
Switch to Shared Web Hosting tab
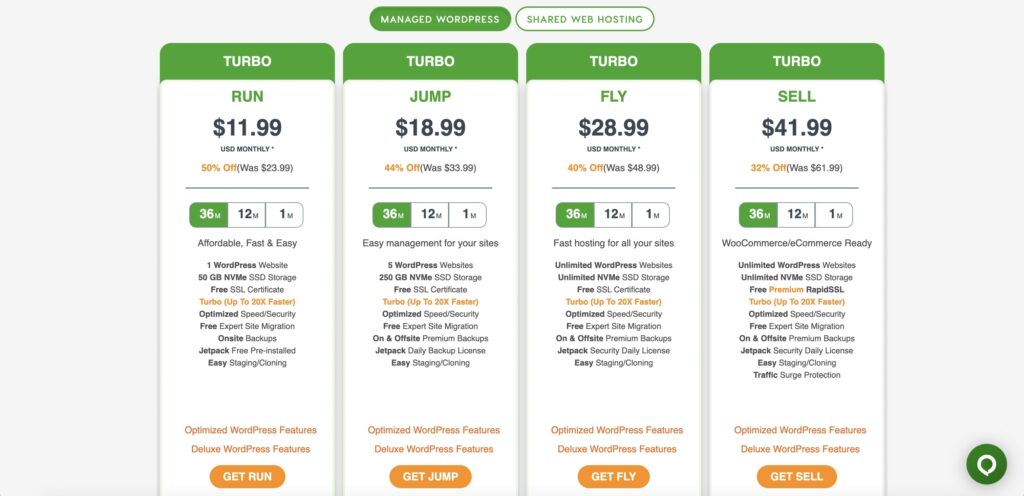point(584,19)
